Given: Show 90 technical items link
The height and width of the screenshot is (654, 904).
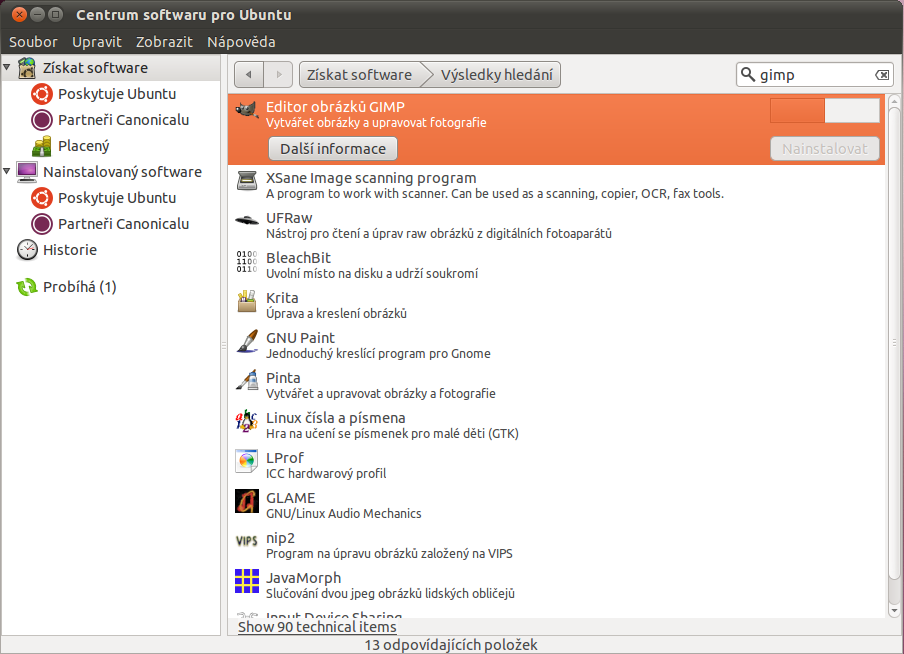Looking at the screenshot, I should [317, 627].
